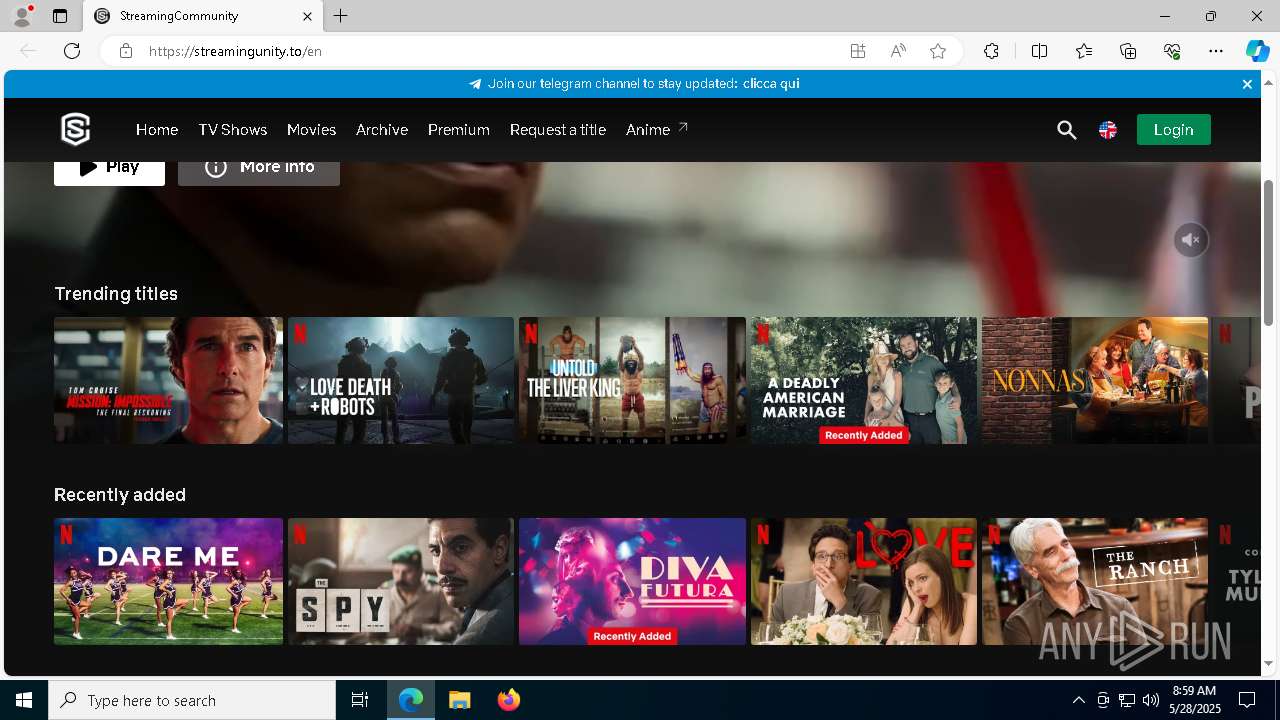Open The Ranch thumbnail
The image size is (1280, 720).
click(1095, 581)
